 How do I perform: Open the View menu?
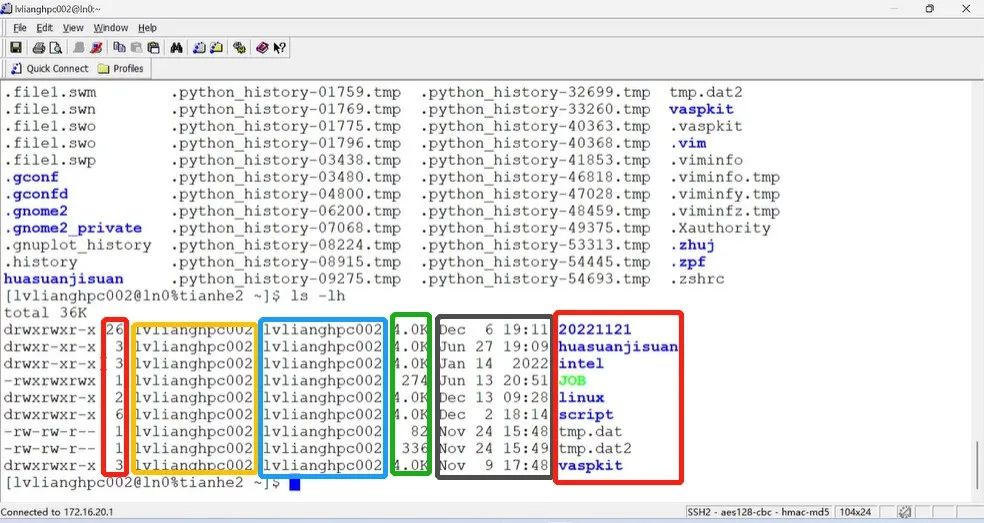[x=73, y=28]
